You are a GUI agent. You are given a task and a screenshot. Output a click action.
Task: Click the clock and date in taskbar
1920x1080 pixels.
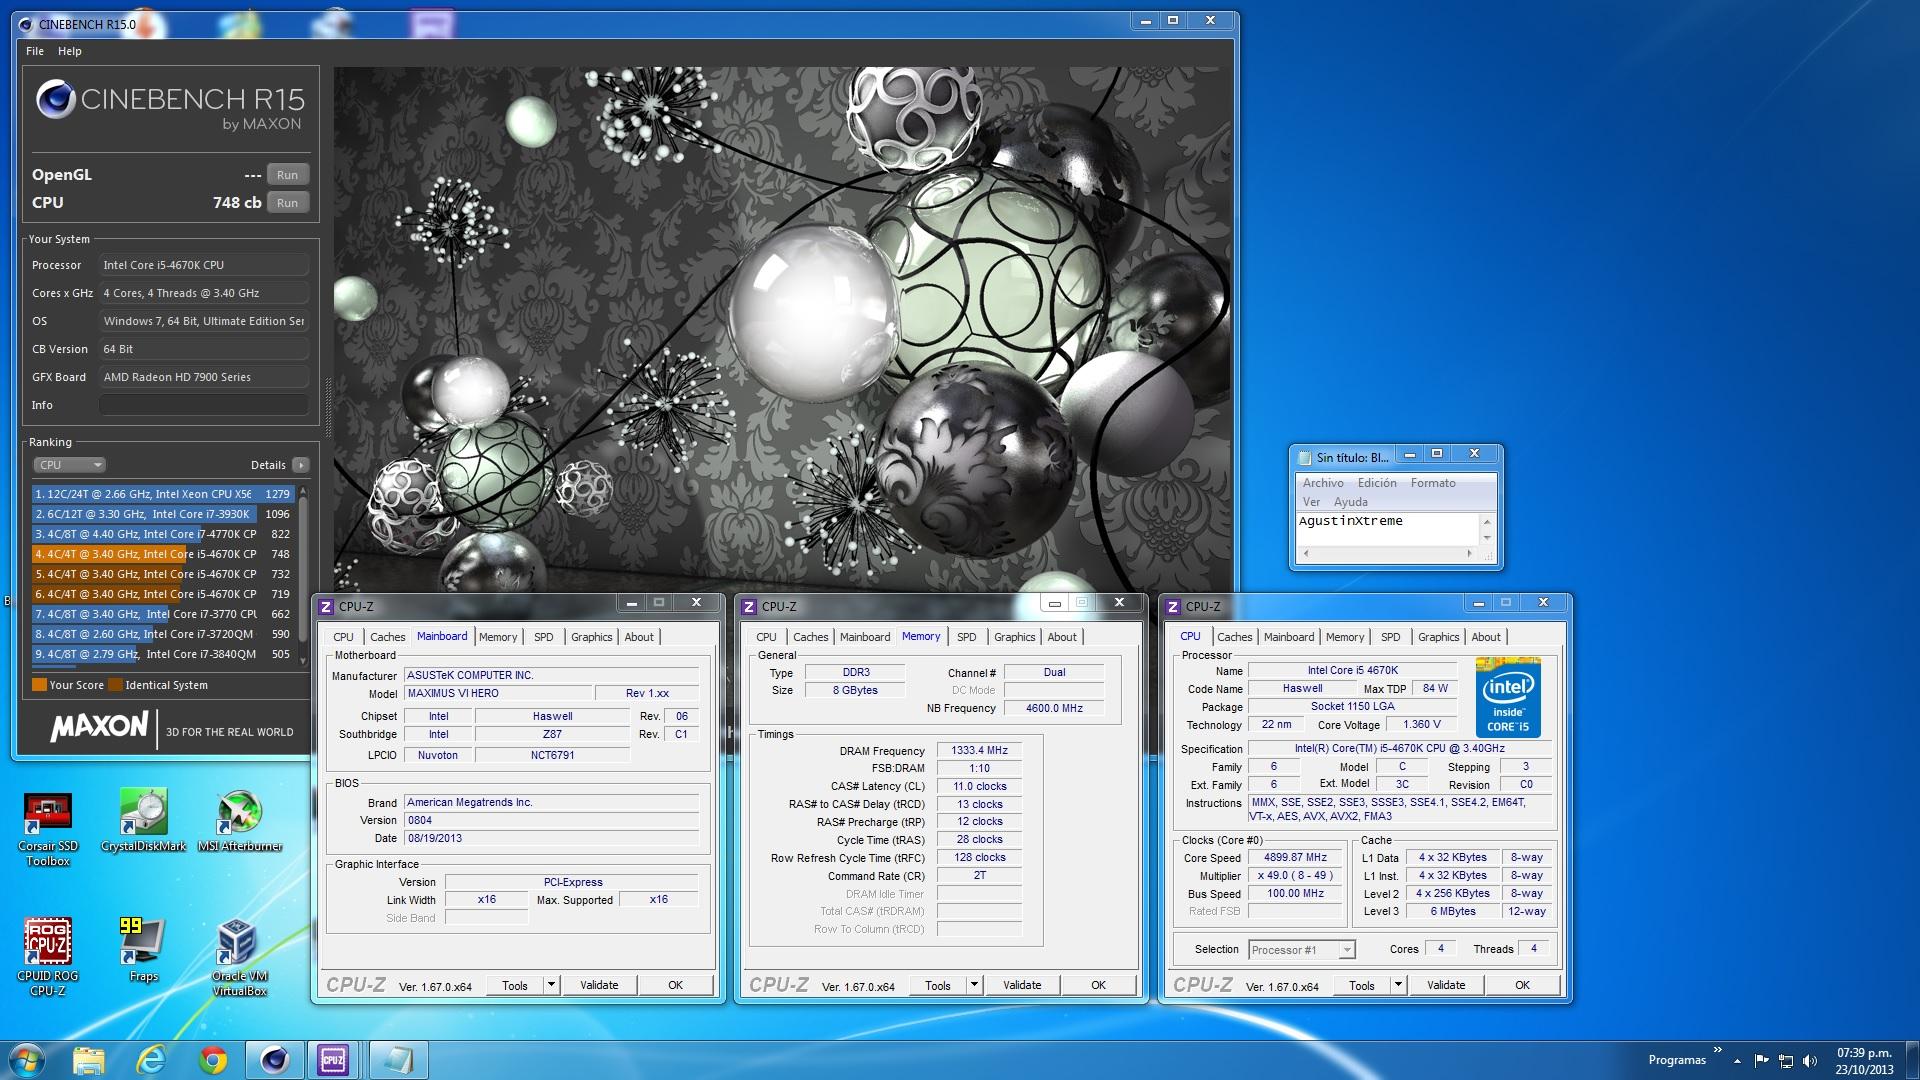pyautogui.click(x=1864, y=1061)
